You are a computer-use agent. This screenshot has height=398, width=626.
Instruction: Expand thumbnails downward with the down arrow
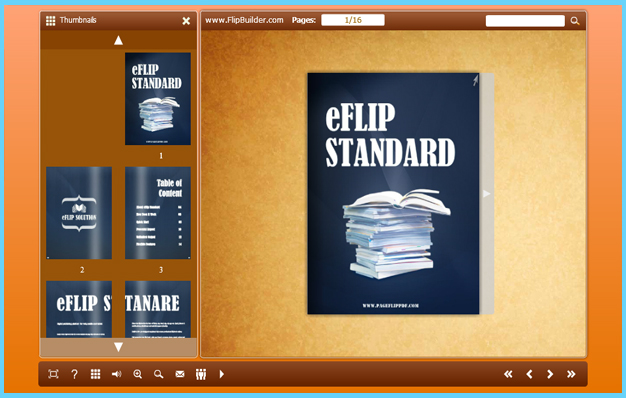click(119, 347)
